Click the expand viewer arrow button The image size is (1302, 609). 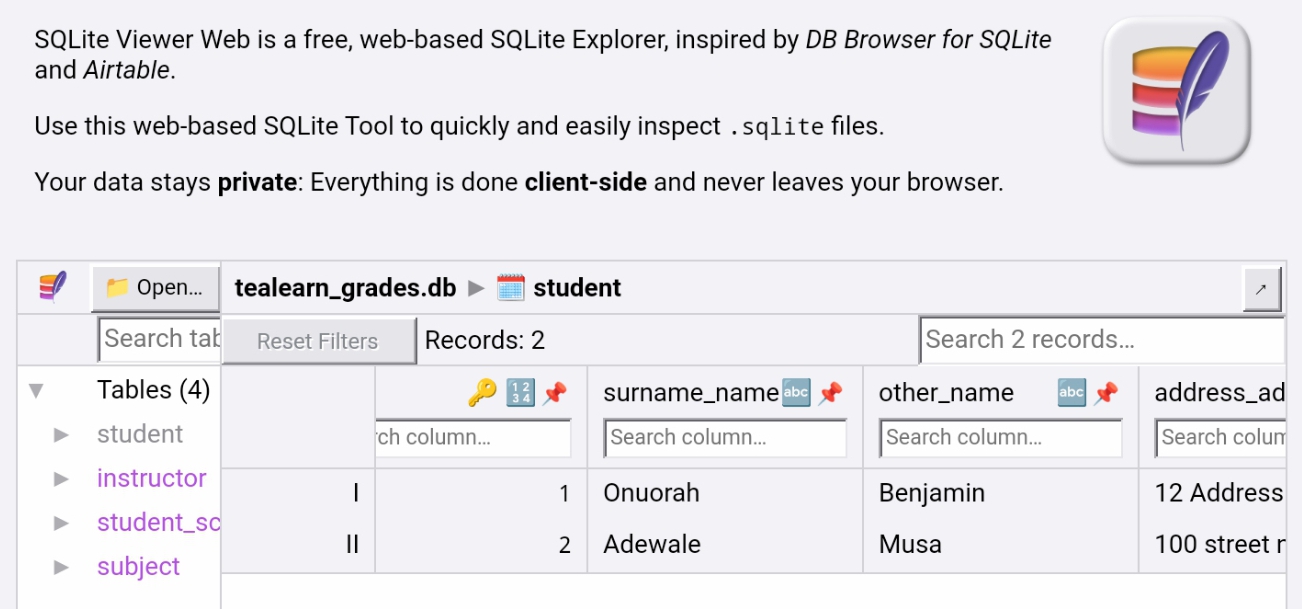(x=1261, y=289)
